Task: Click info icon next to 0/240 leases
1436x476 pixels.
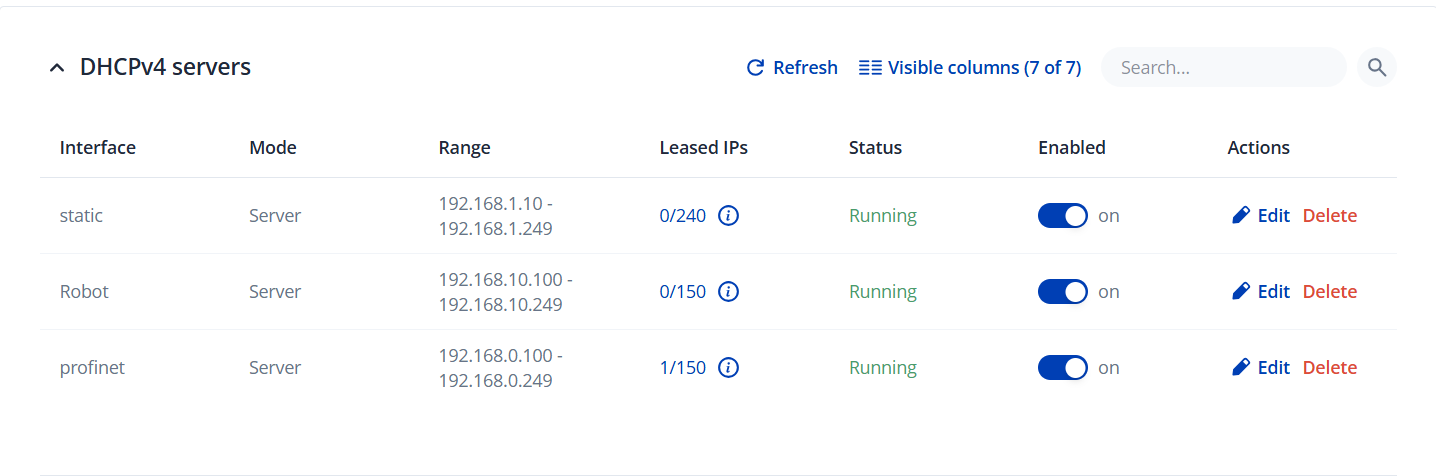Action: [x=729, y=216]
